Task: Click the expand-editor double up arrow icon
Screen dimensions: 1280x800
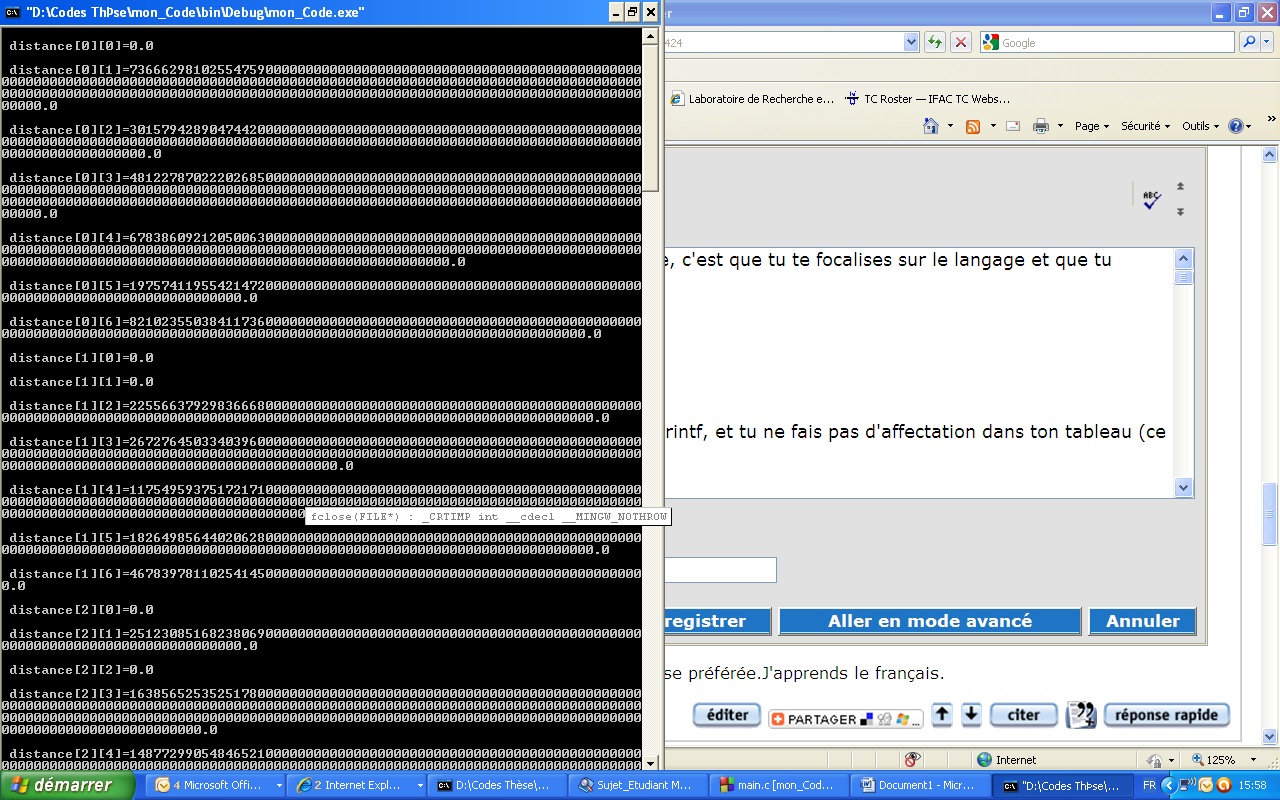Action: coord(1180,187)
